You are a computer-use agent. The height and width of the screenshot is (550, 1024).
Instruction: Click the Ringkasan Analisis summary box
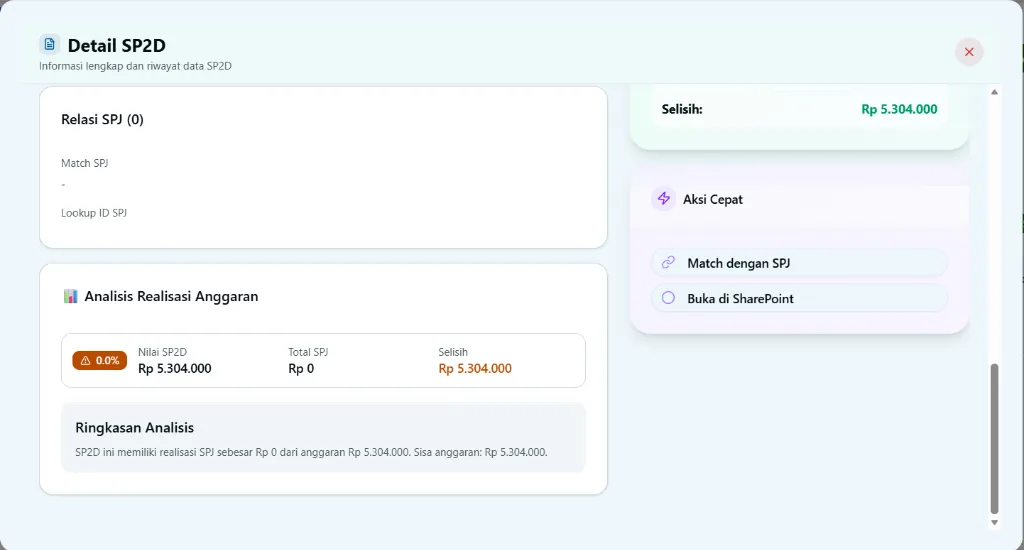pos(323,438)
